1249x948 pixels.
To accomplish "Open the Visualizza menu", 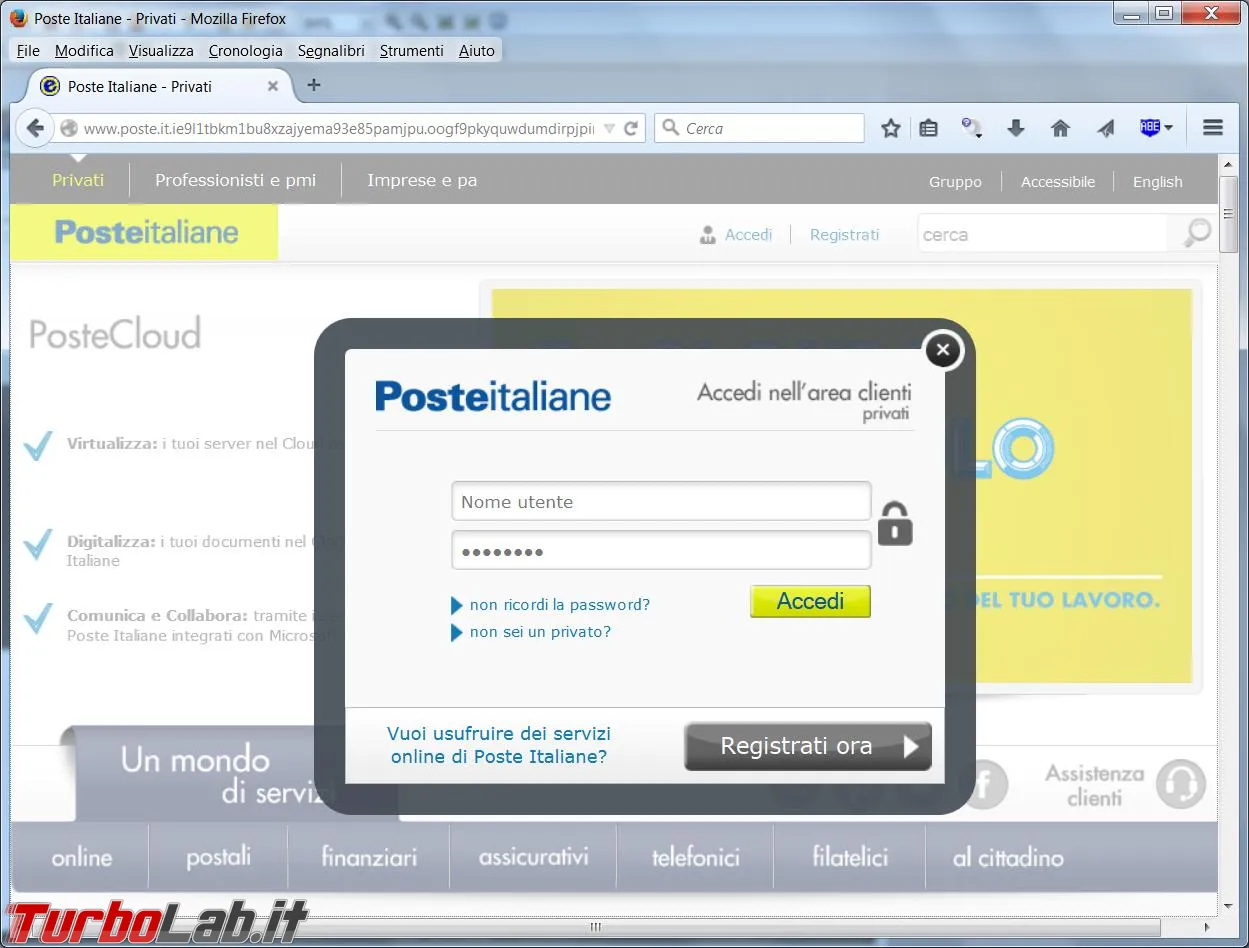I will [x=161, y=50].
